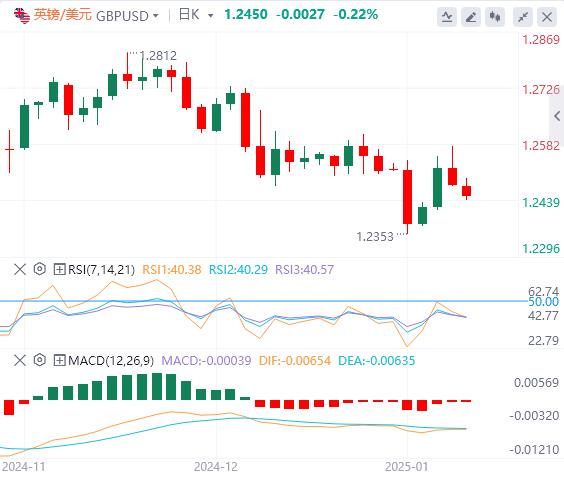
Task: Click the RSI(7,14,21) indicator label
Action: pyautogui.click(x=101, y=269)
